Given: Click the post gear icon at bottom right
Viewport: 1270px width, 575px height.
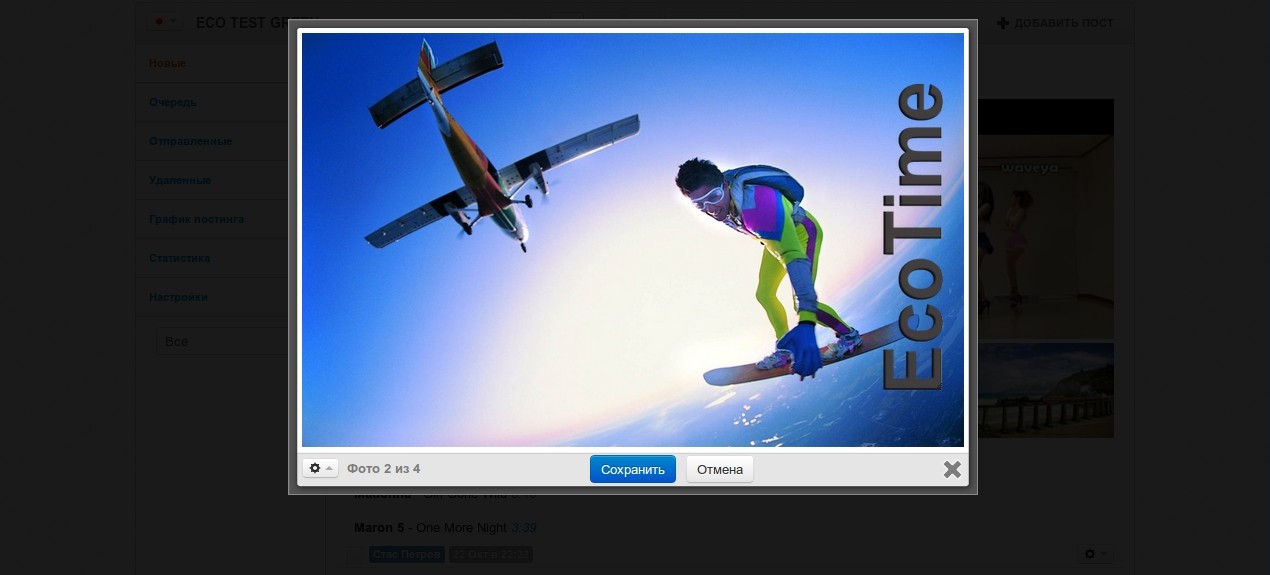Looking at the screenshot, I should tap(1090, 554).
